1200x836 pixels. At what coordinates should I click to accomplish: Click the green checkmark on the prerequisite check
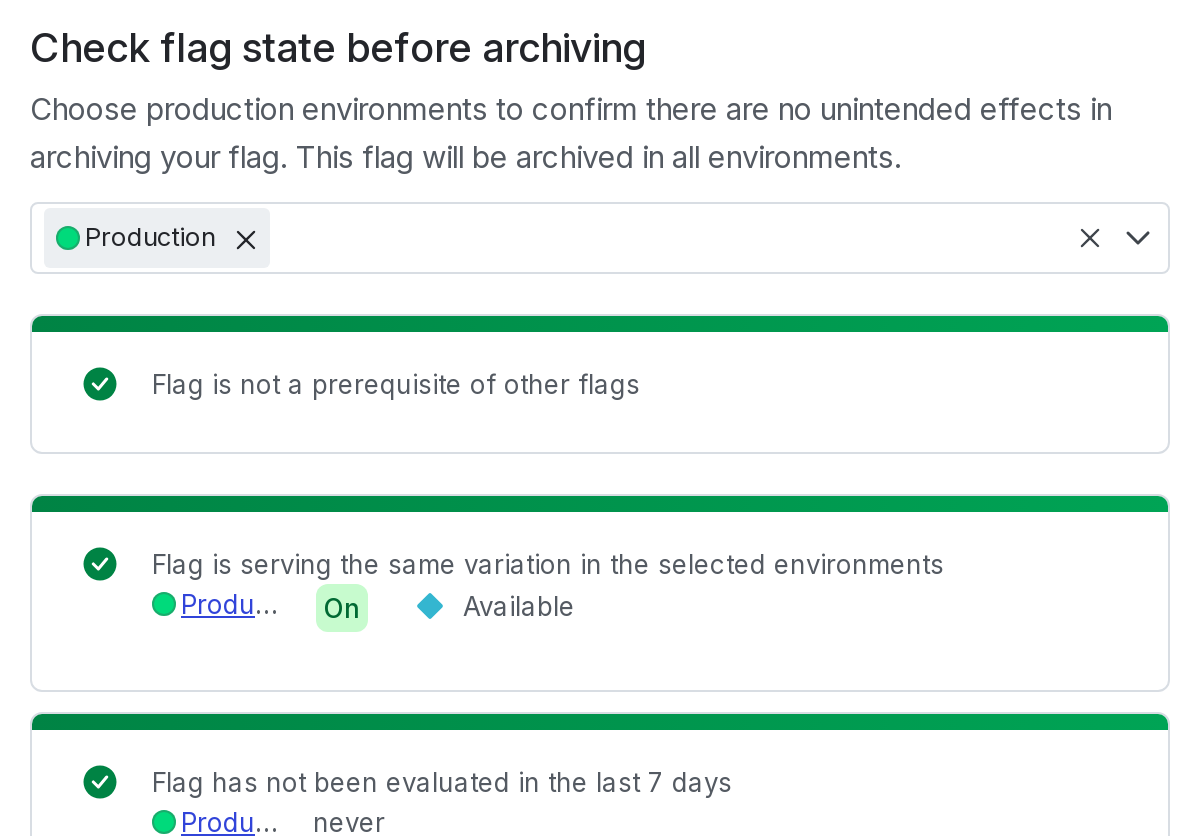coord(100,384)
